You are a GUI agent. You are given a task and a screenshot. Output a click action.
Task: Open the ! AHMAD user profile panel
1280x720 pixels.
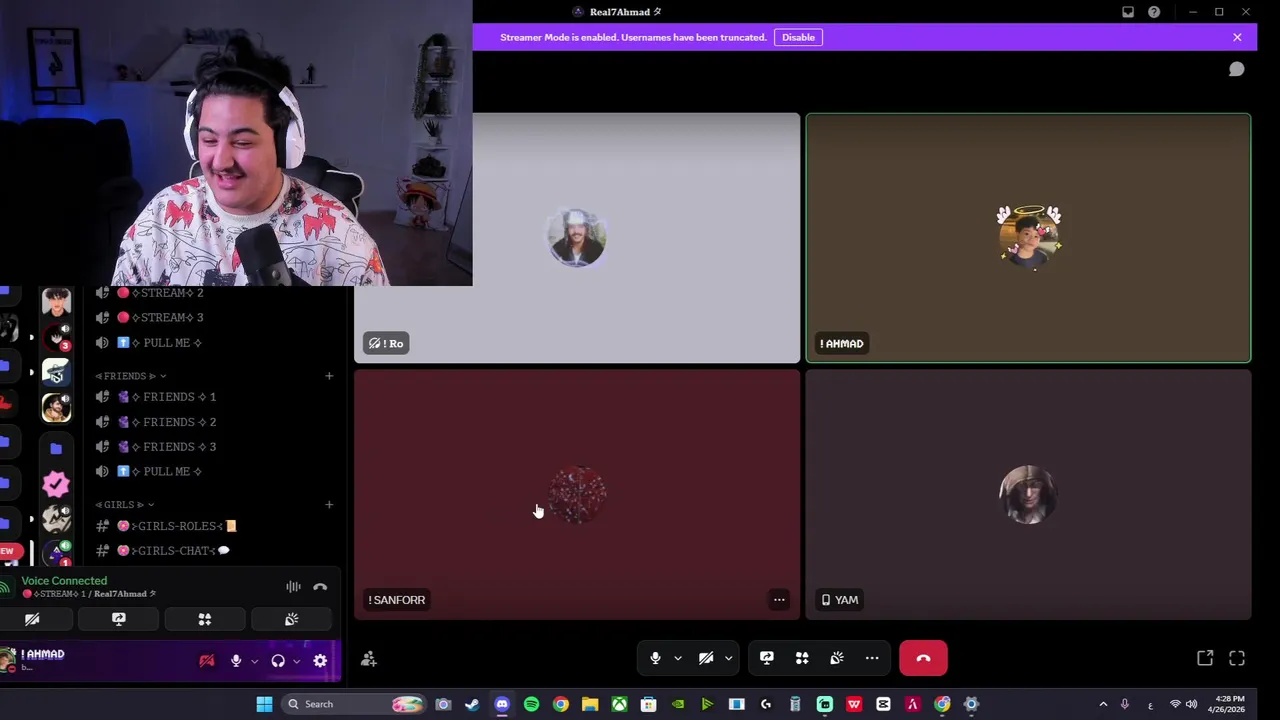pos(40,659)
